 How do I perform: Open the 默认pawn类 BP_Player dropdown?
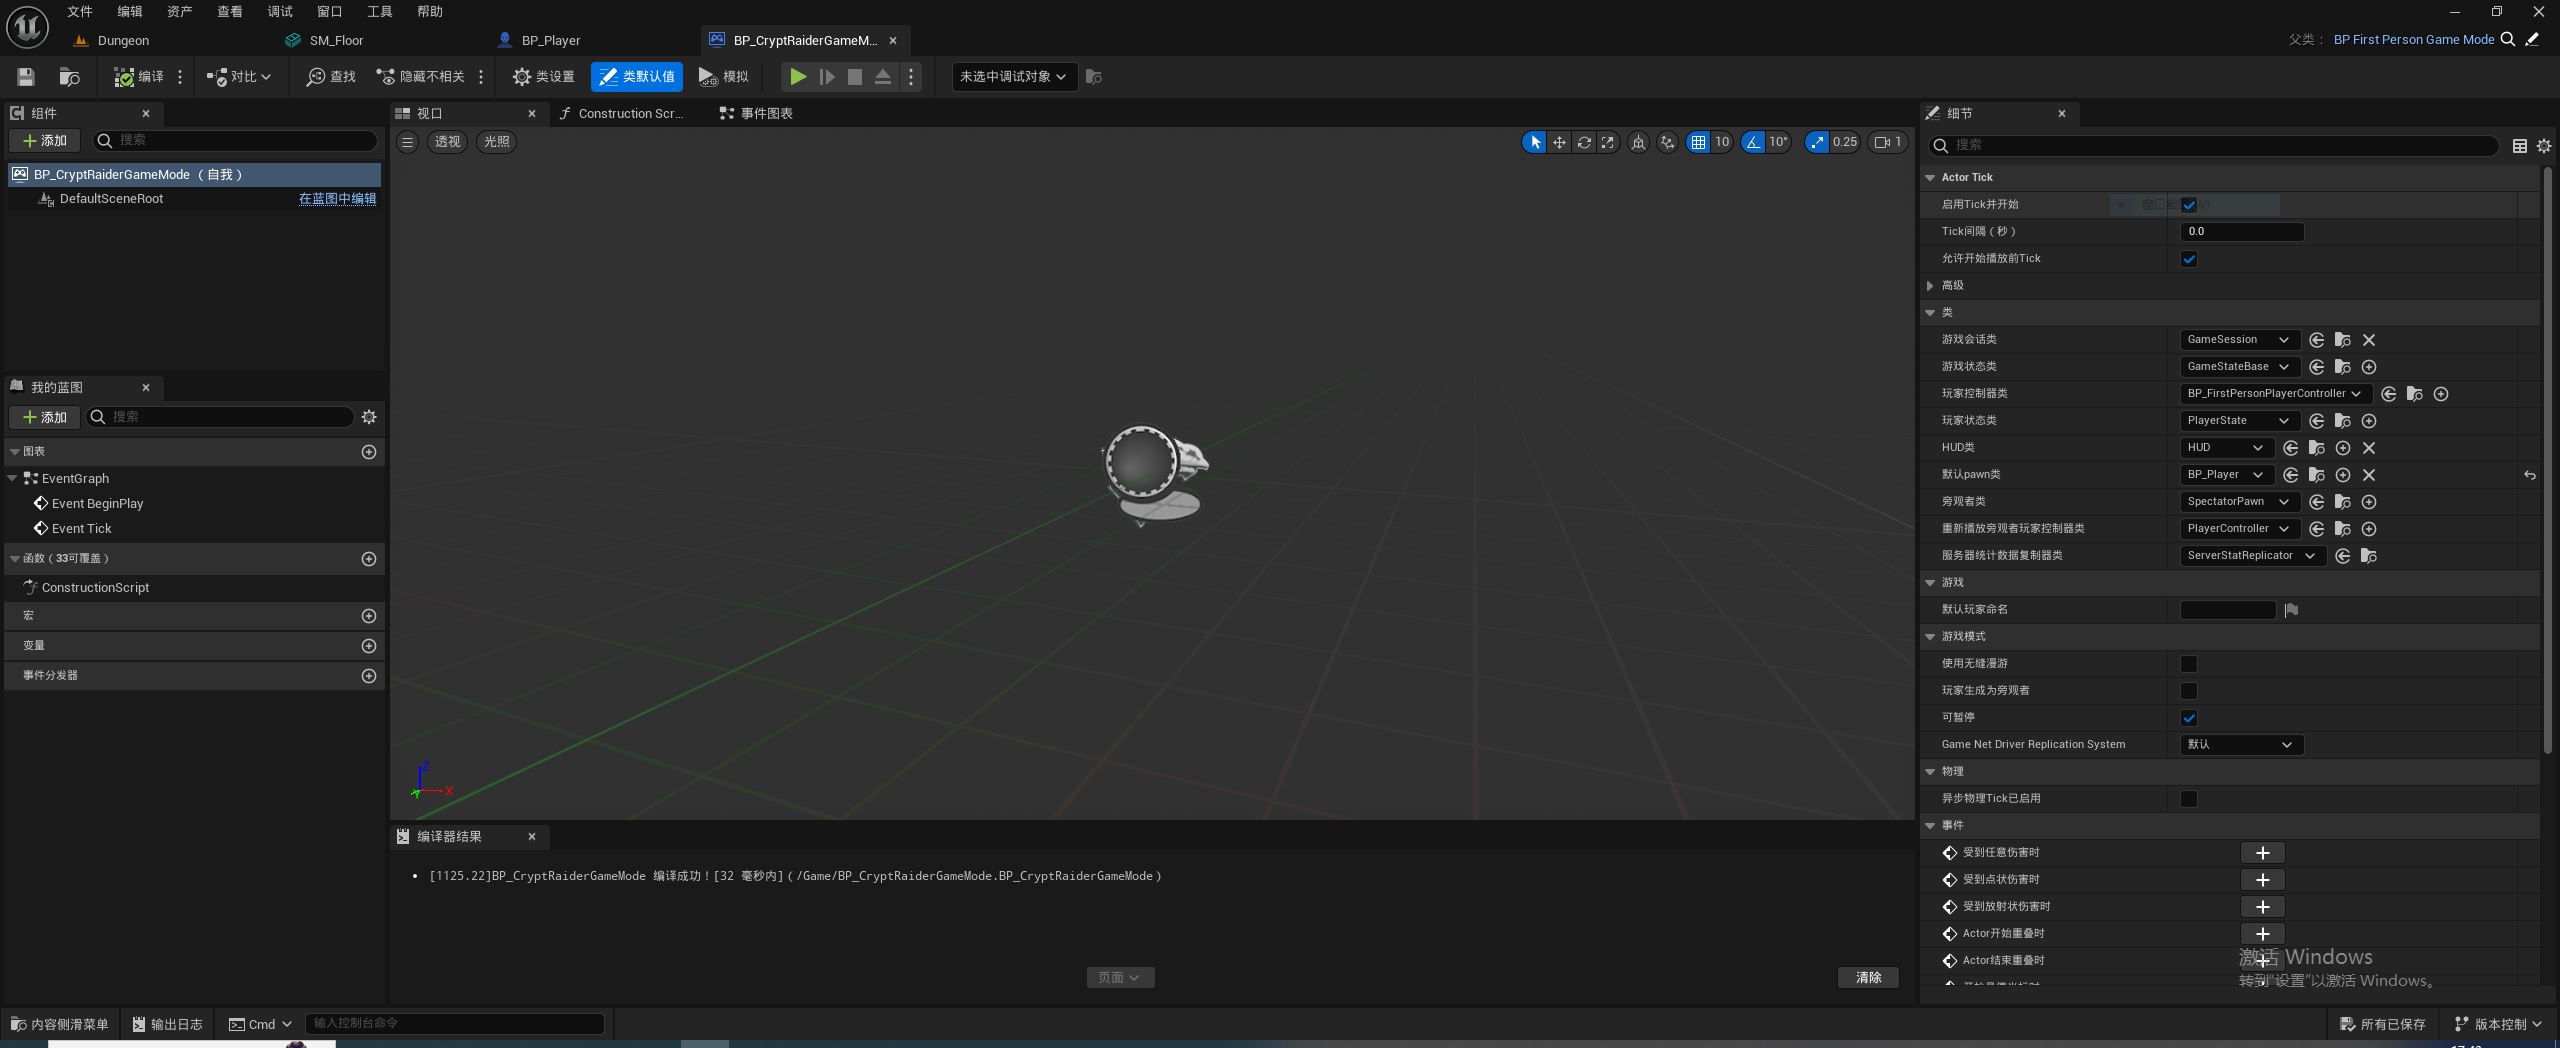pyautogui.click(x=2227, y=475)
